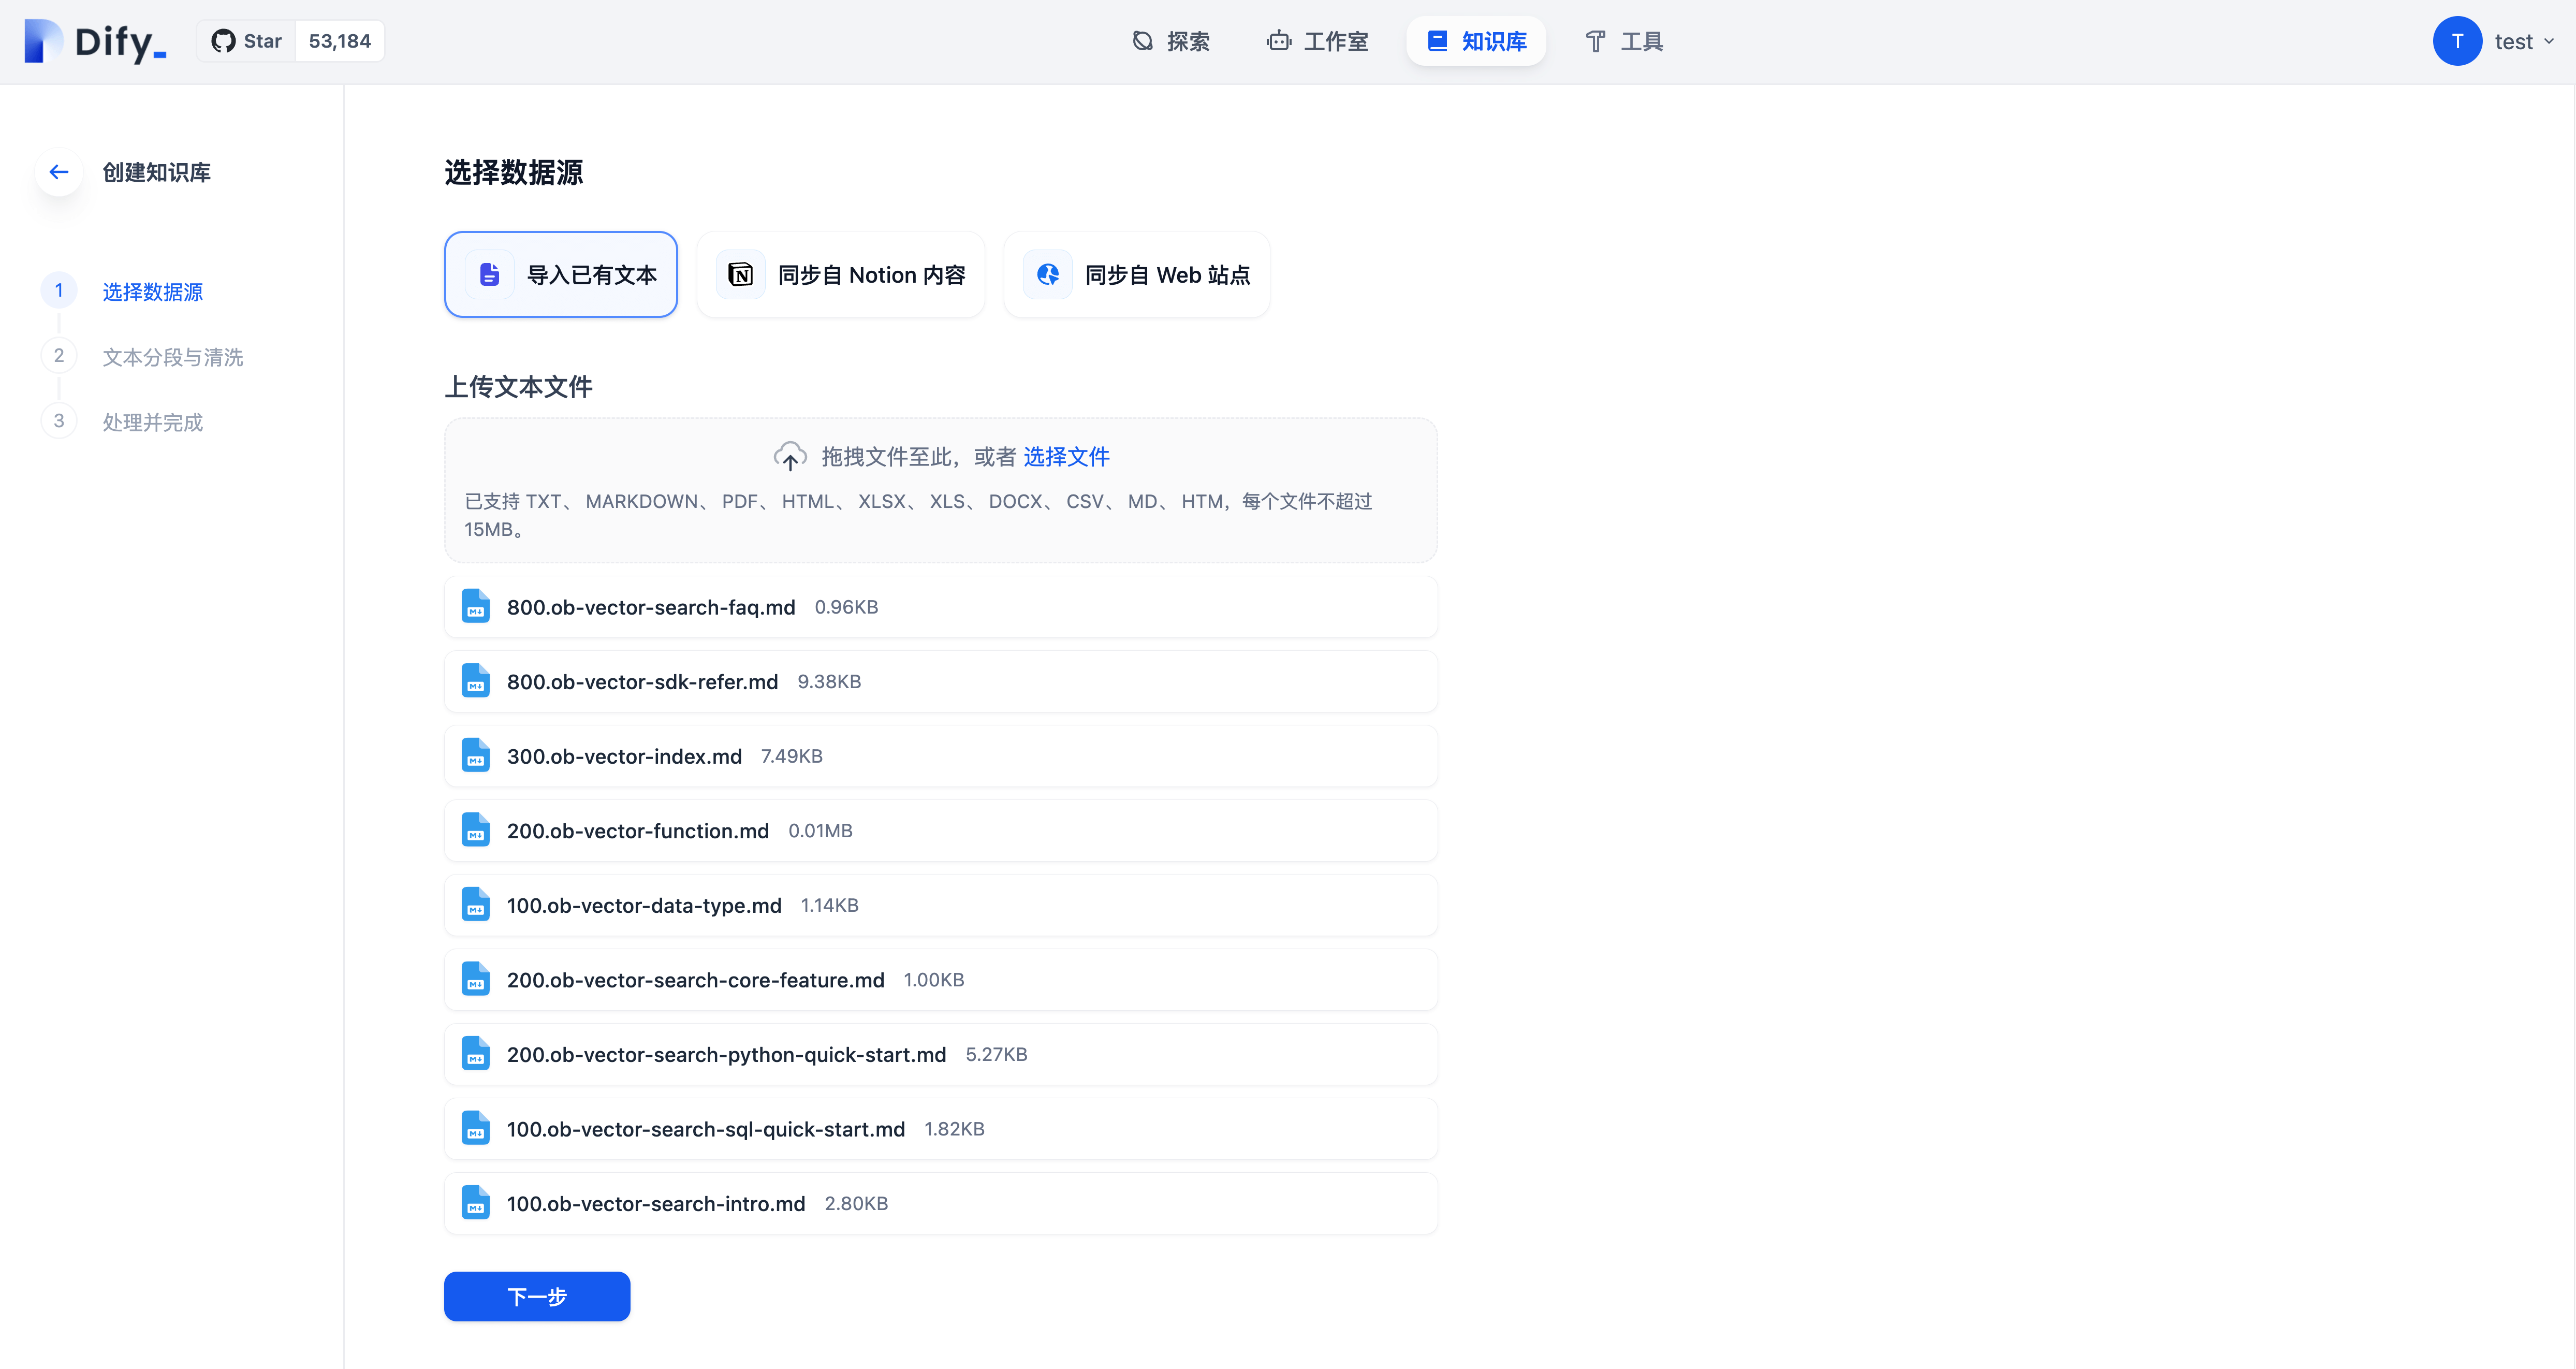
Task: Select file 200.ob-vector-function.md
Action: [941, 831]
